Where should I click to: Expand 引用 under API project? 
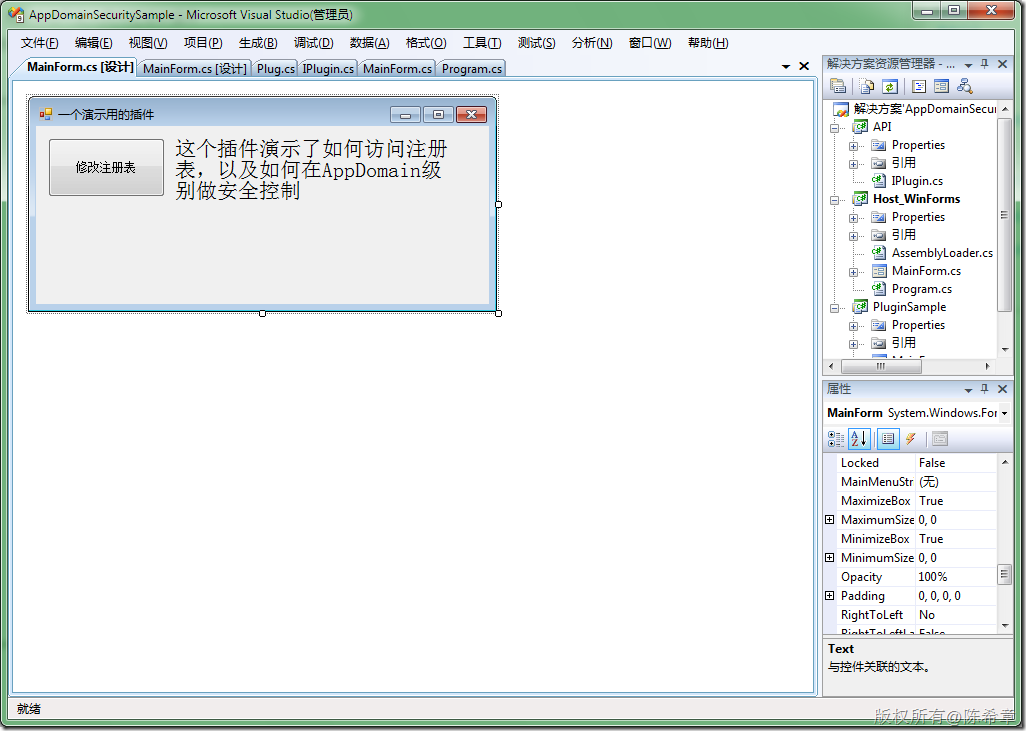click(853, 164)
